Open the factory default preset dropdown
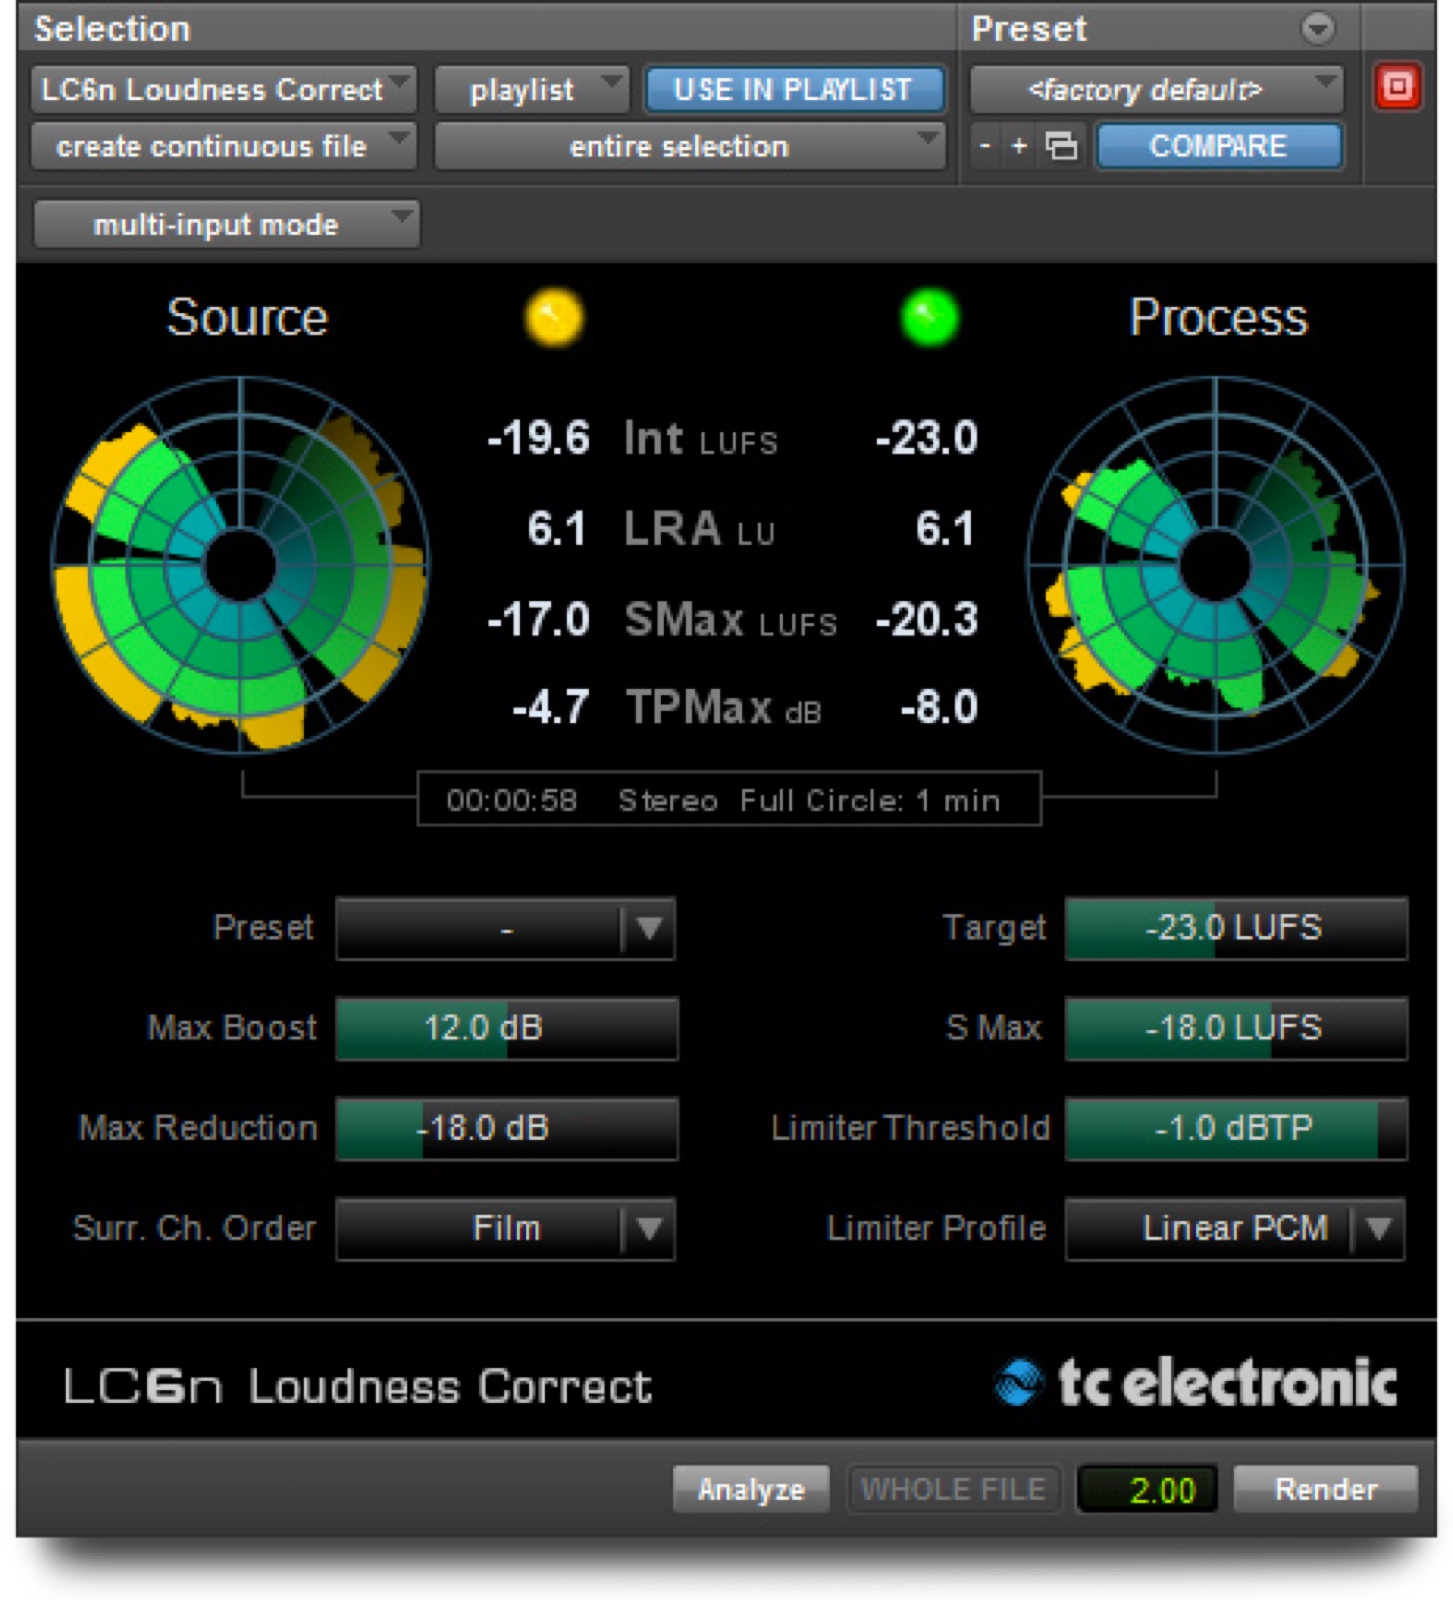This screenshot has width=1453, height=1600. 1156,90
